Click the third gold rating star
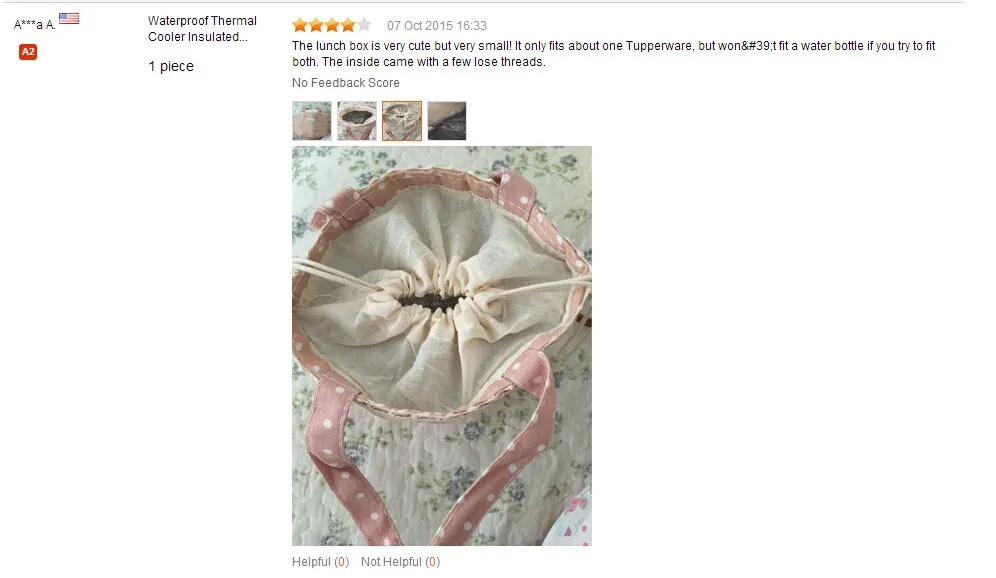The height and width of the screenshot is (578, 996). [332, 25]
